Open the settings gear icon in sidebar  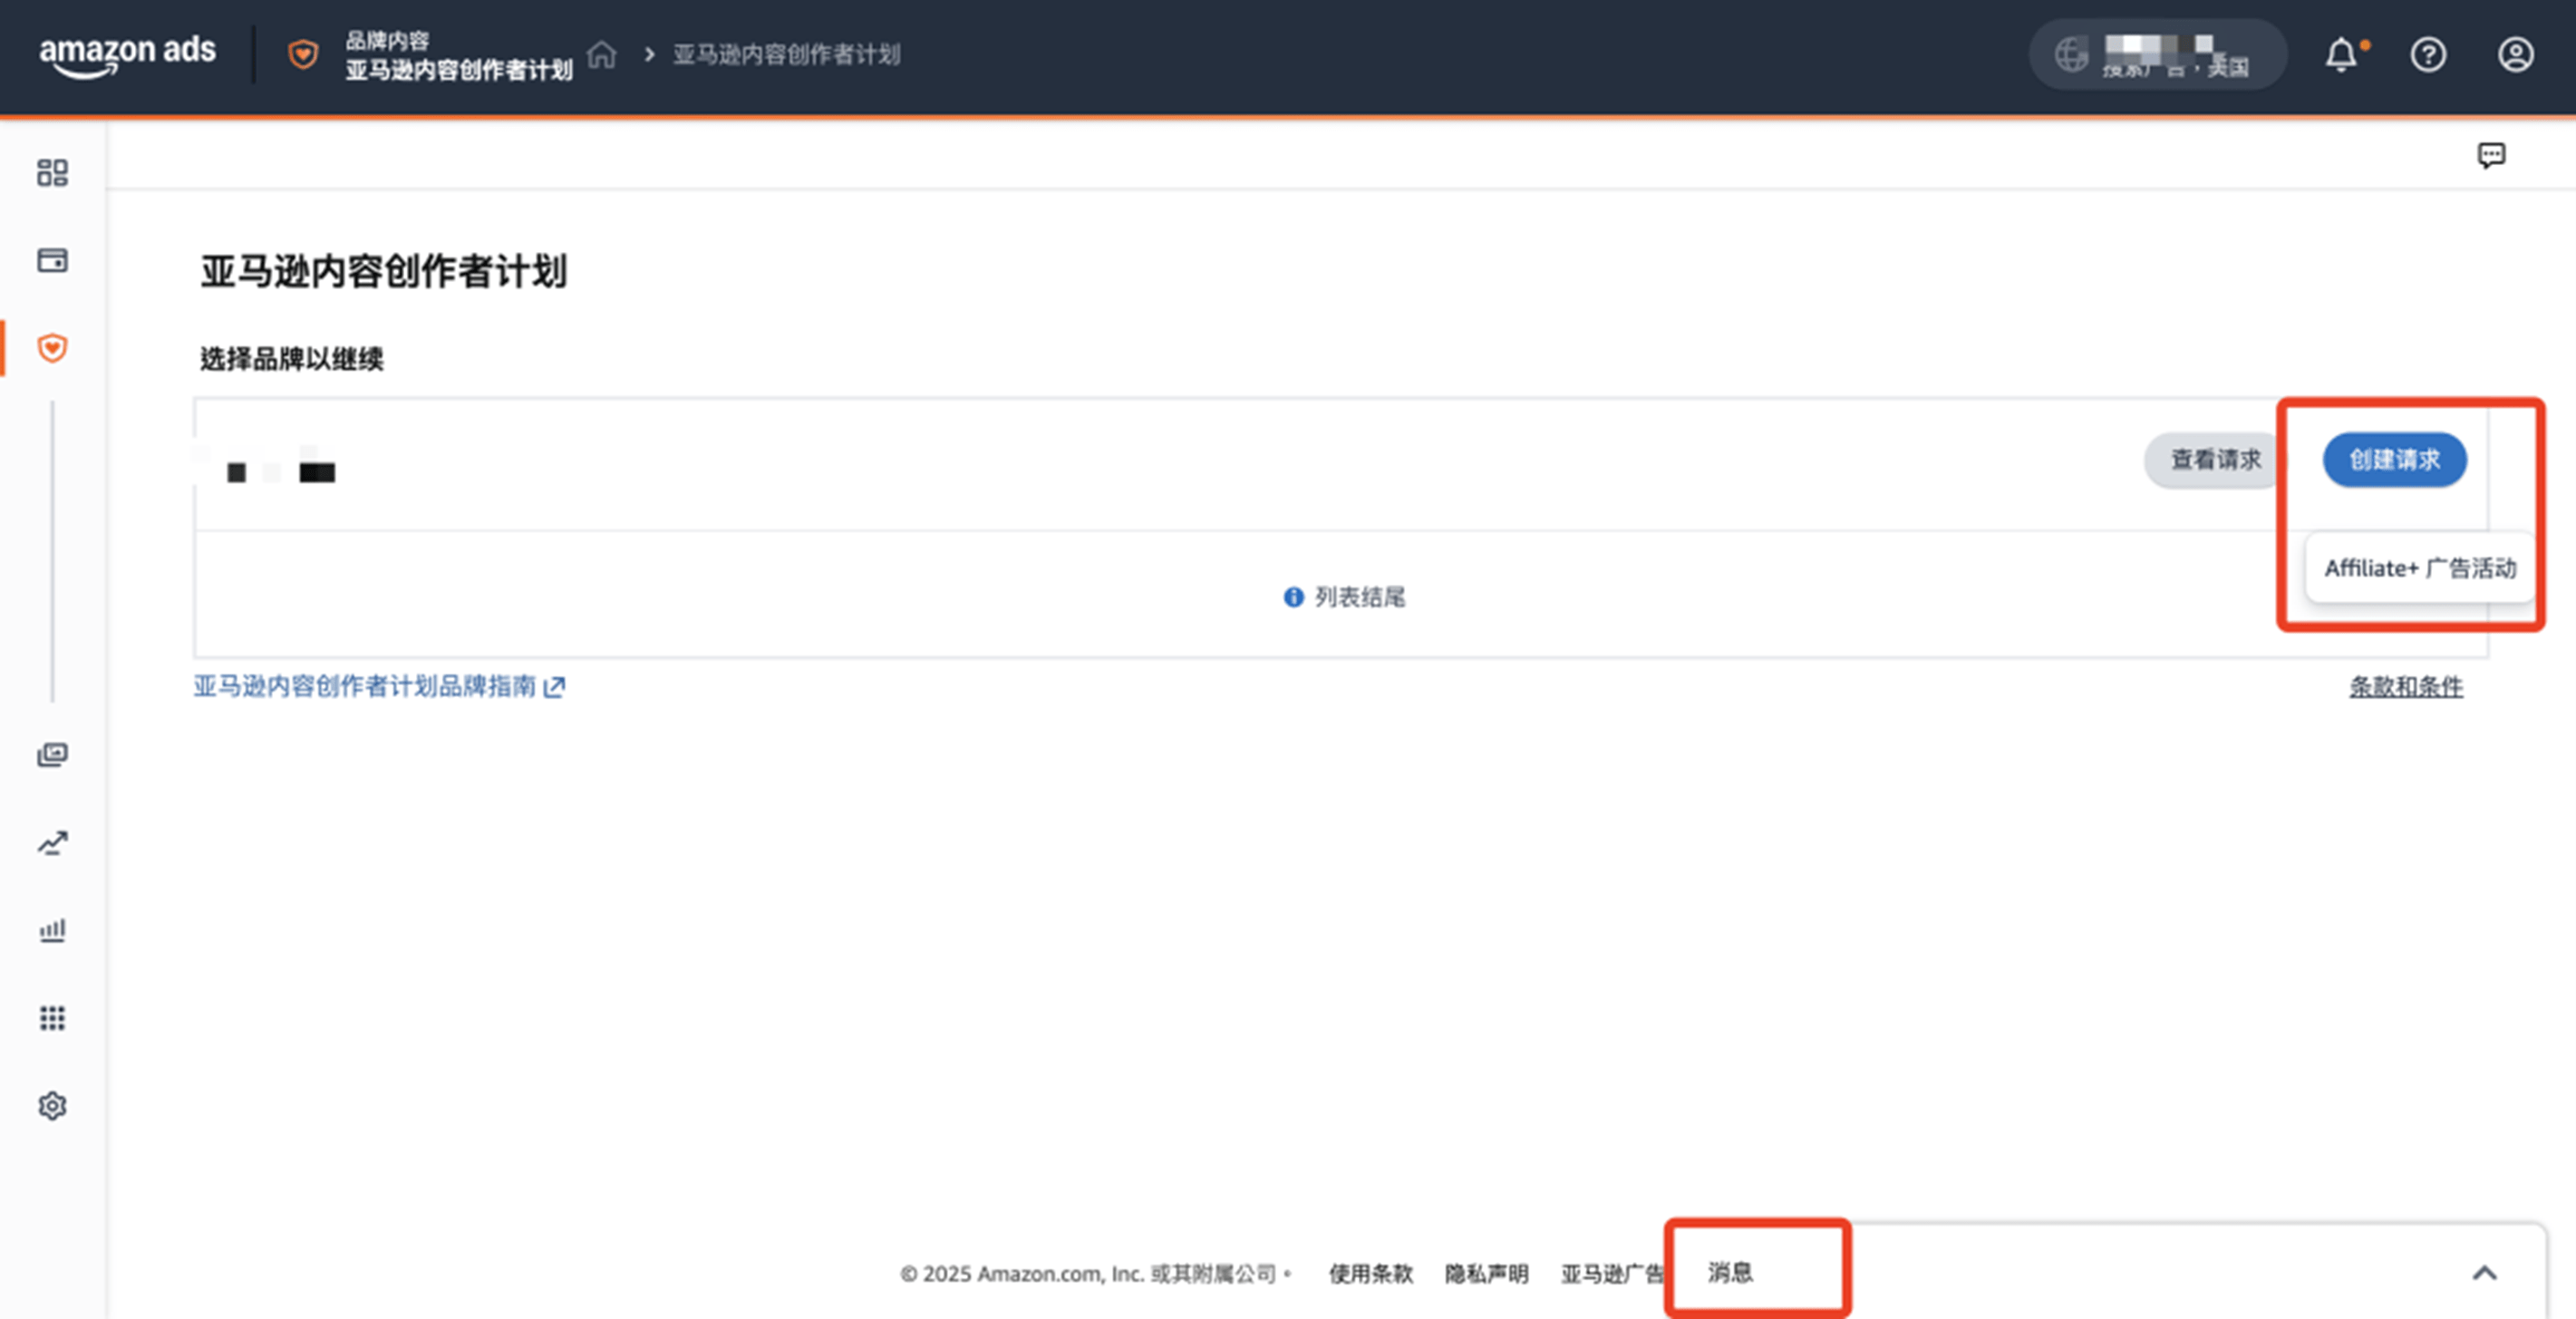(52, 1106)
